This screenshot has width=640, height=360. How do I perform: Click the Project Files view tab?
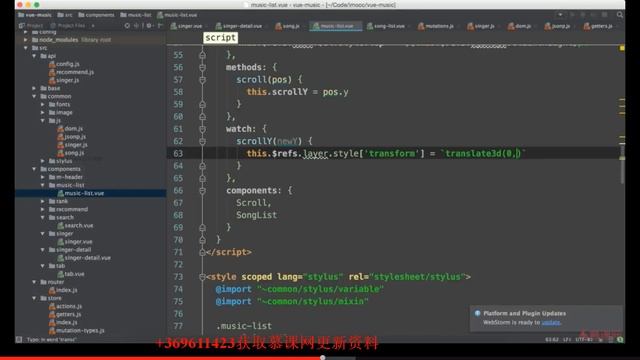click(x=69, y=26)
